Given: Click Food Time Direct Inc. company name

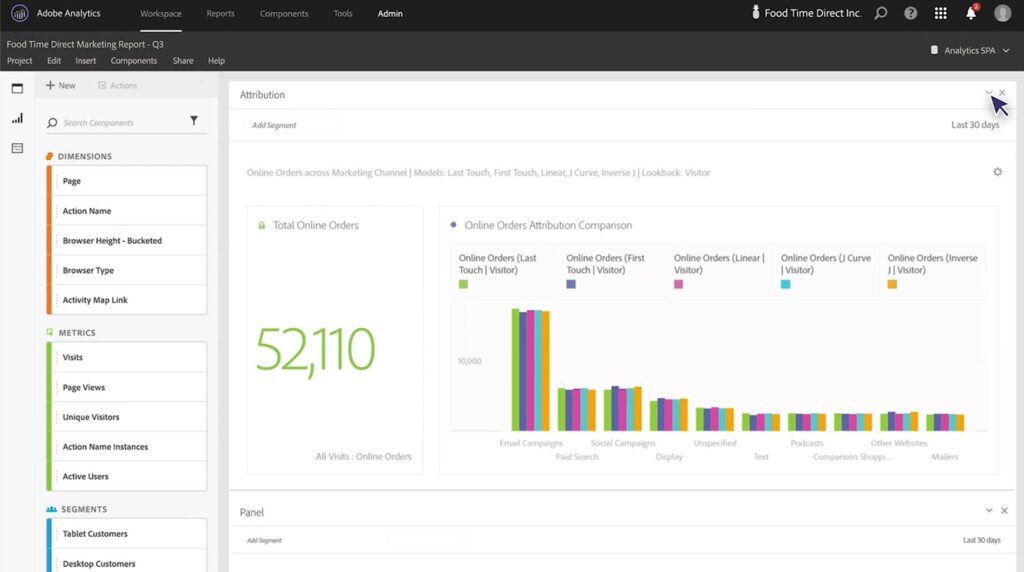Looking at the screenshot, I should click(812, 13).
